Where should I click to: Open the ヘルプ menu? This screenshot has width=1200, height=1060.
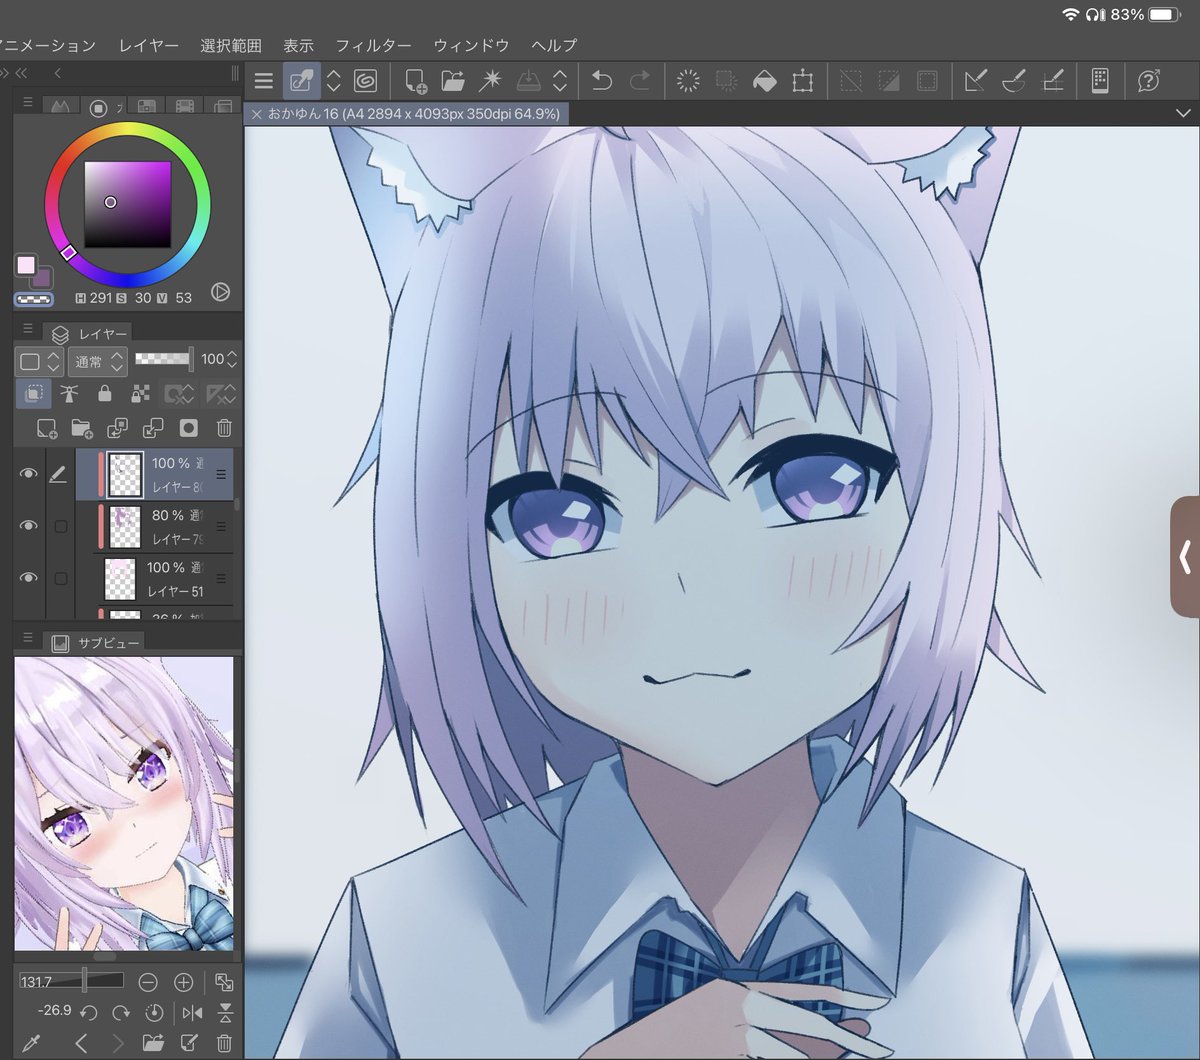click(x=554, y=45)
